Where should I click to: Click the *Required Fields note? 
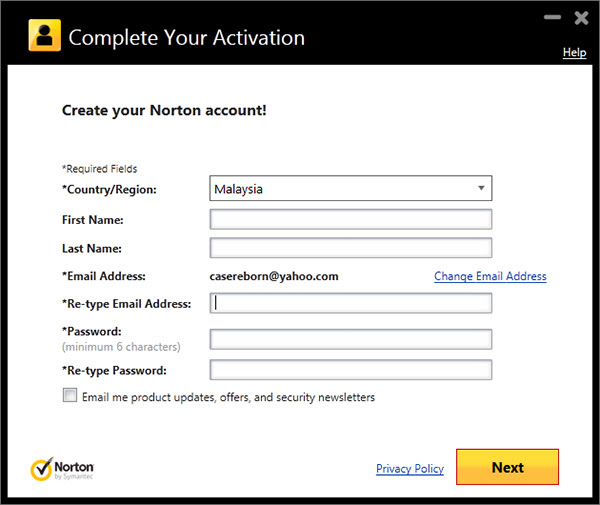[x=99, y=169]
